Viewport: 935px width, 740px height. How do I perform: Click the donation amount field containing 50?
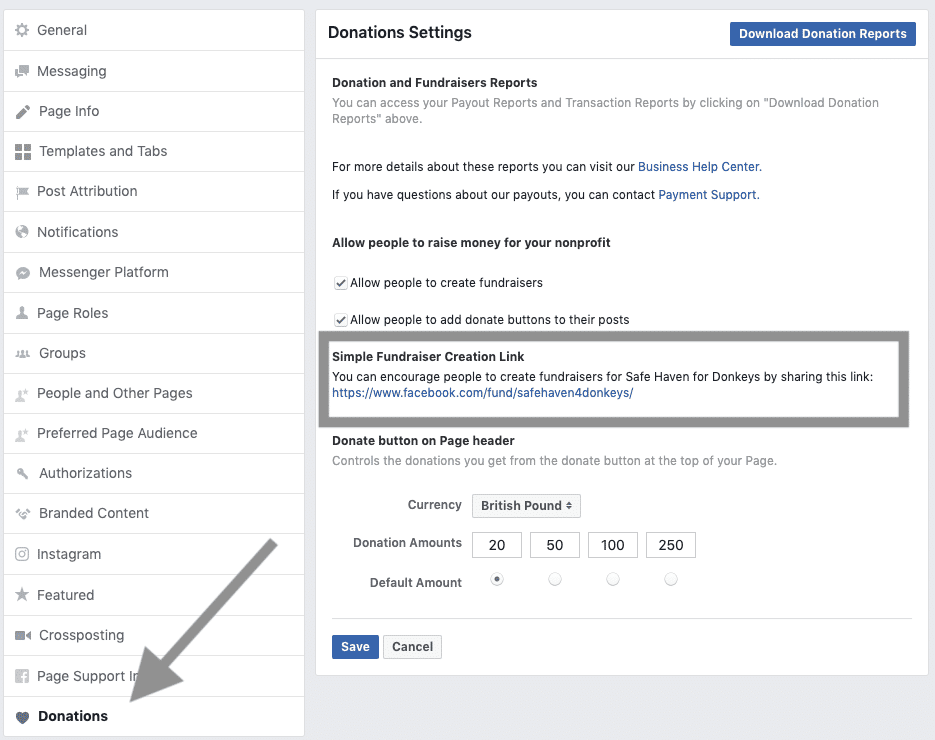point(555,545)
